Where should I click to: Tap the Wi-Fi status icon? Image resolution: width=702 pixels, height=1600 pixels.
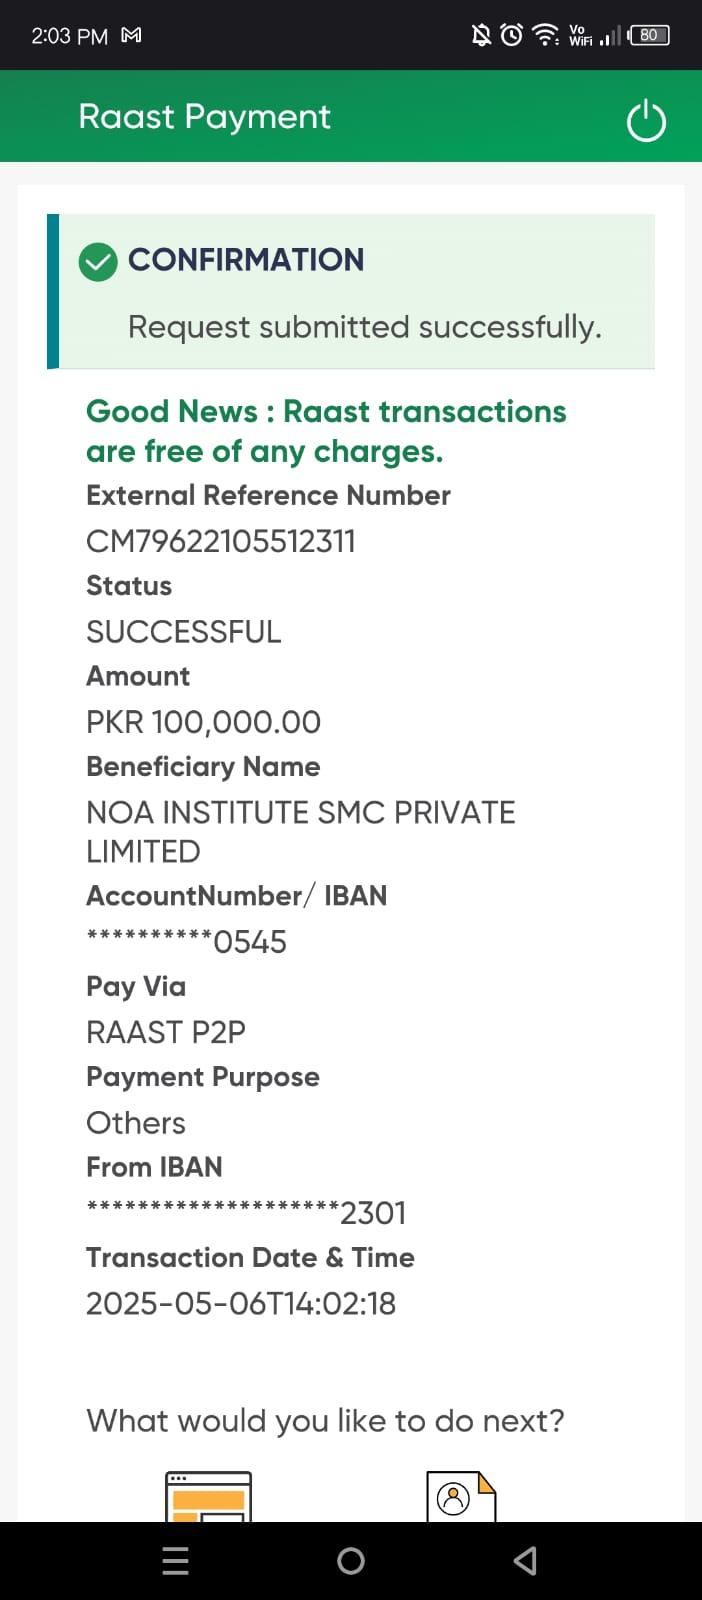click(545, 35)
